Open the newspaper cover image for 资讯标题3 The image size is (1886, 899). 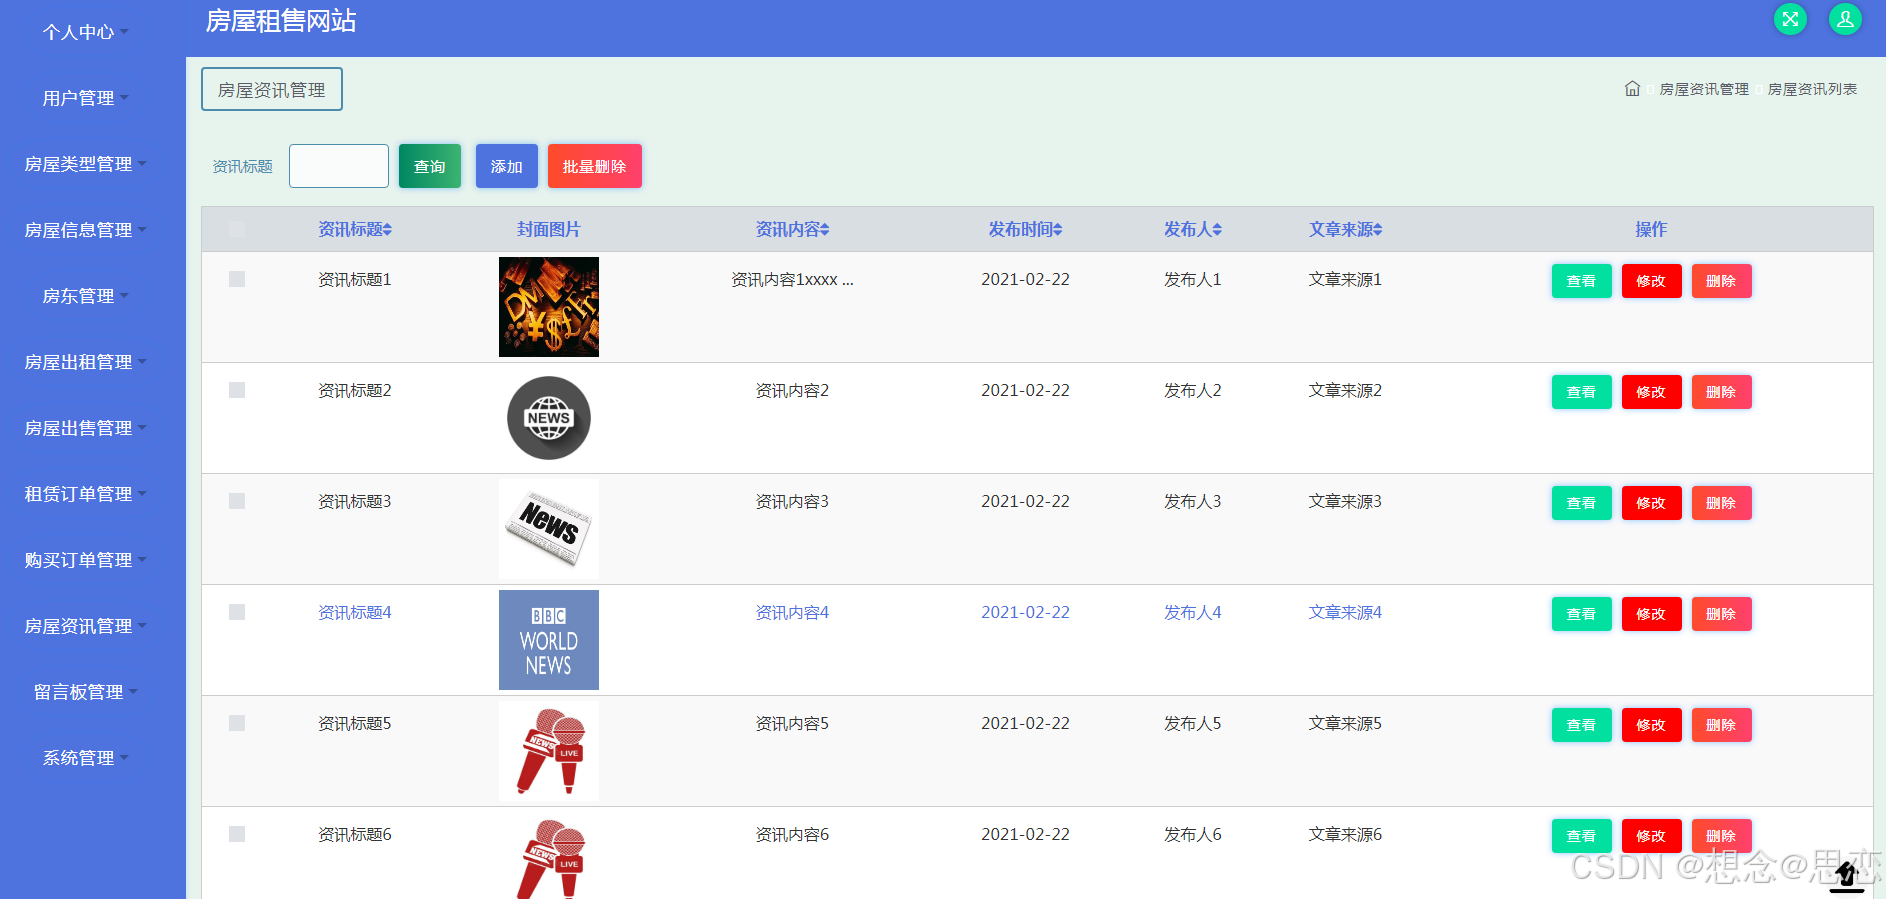549,529
